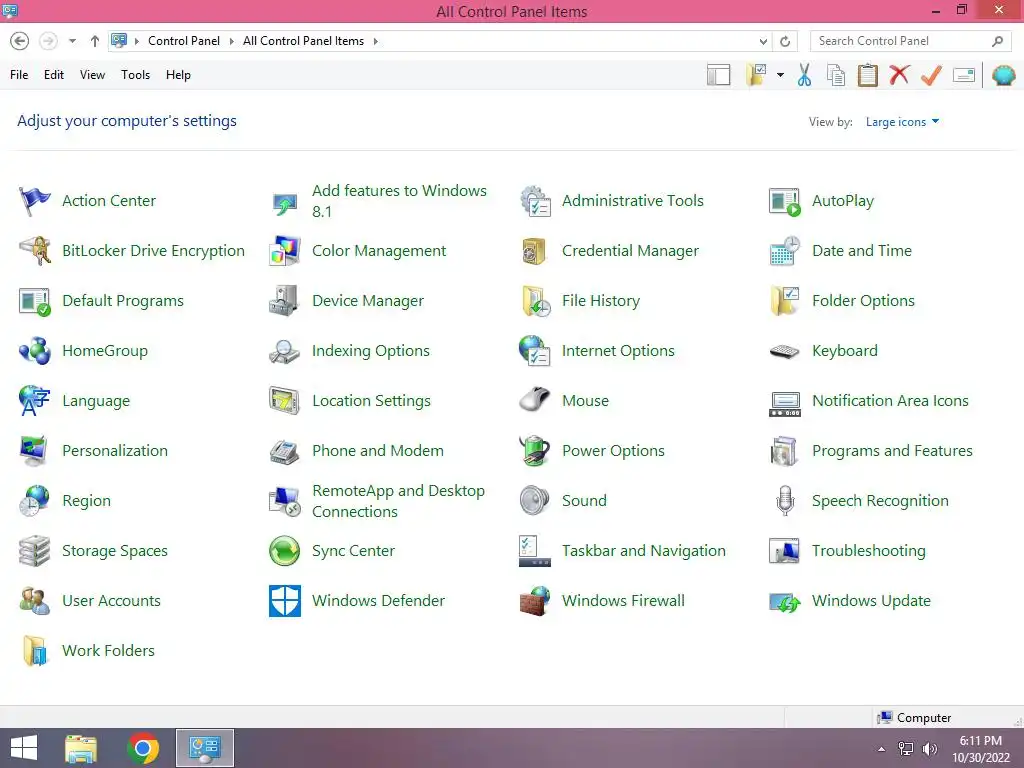Expand the folder toolbar button dropdown arrow
1024x768 pixels.
(780, 75)
